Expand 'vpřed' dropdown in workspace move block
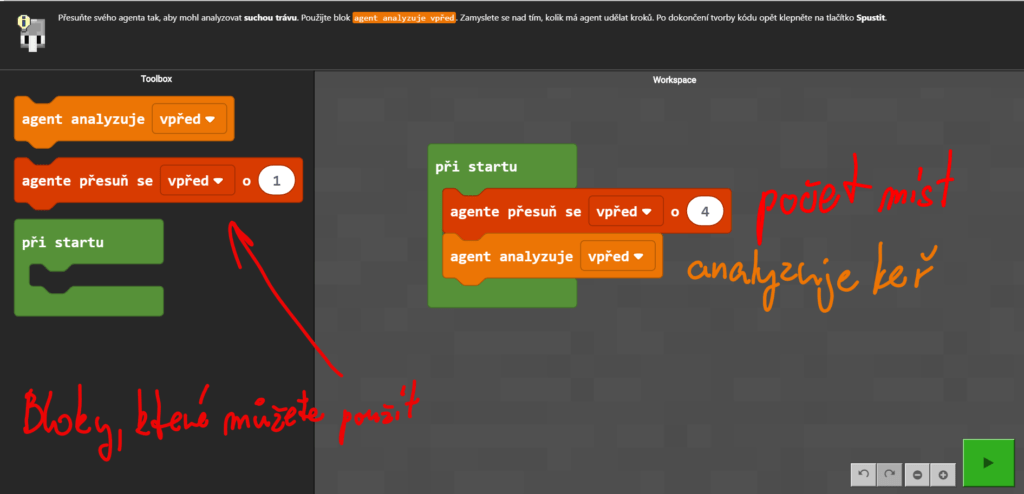 626,212
